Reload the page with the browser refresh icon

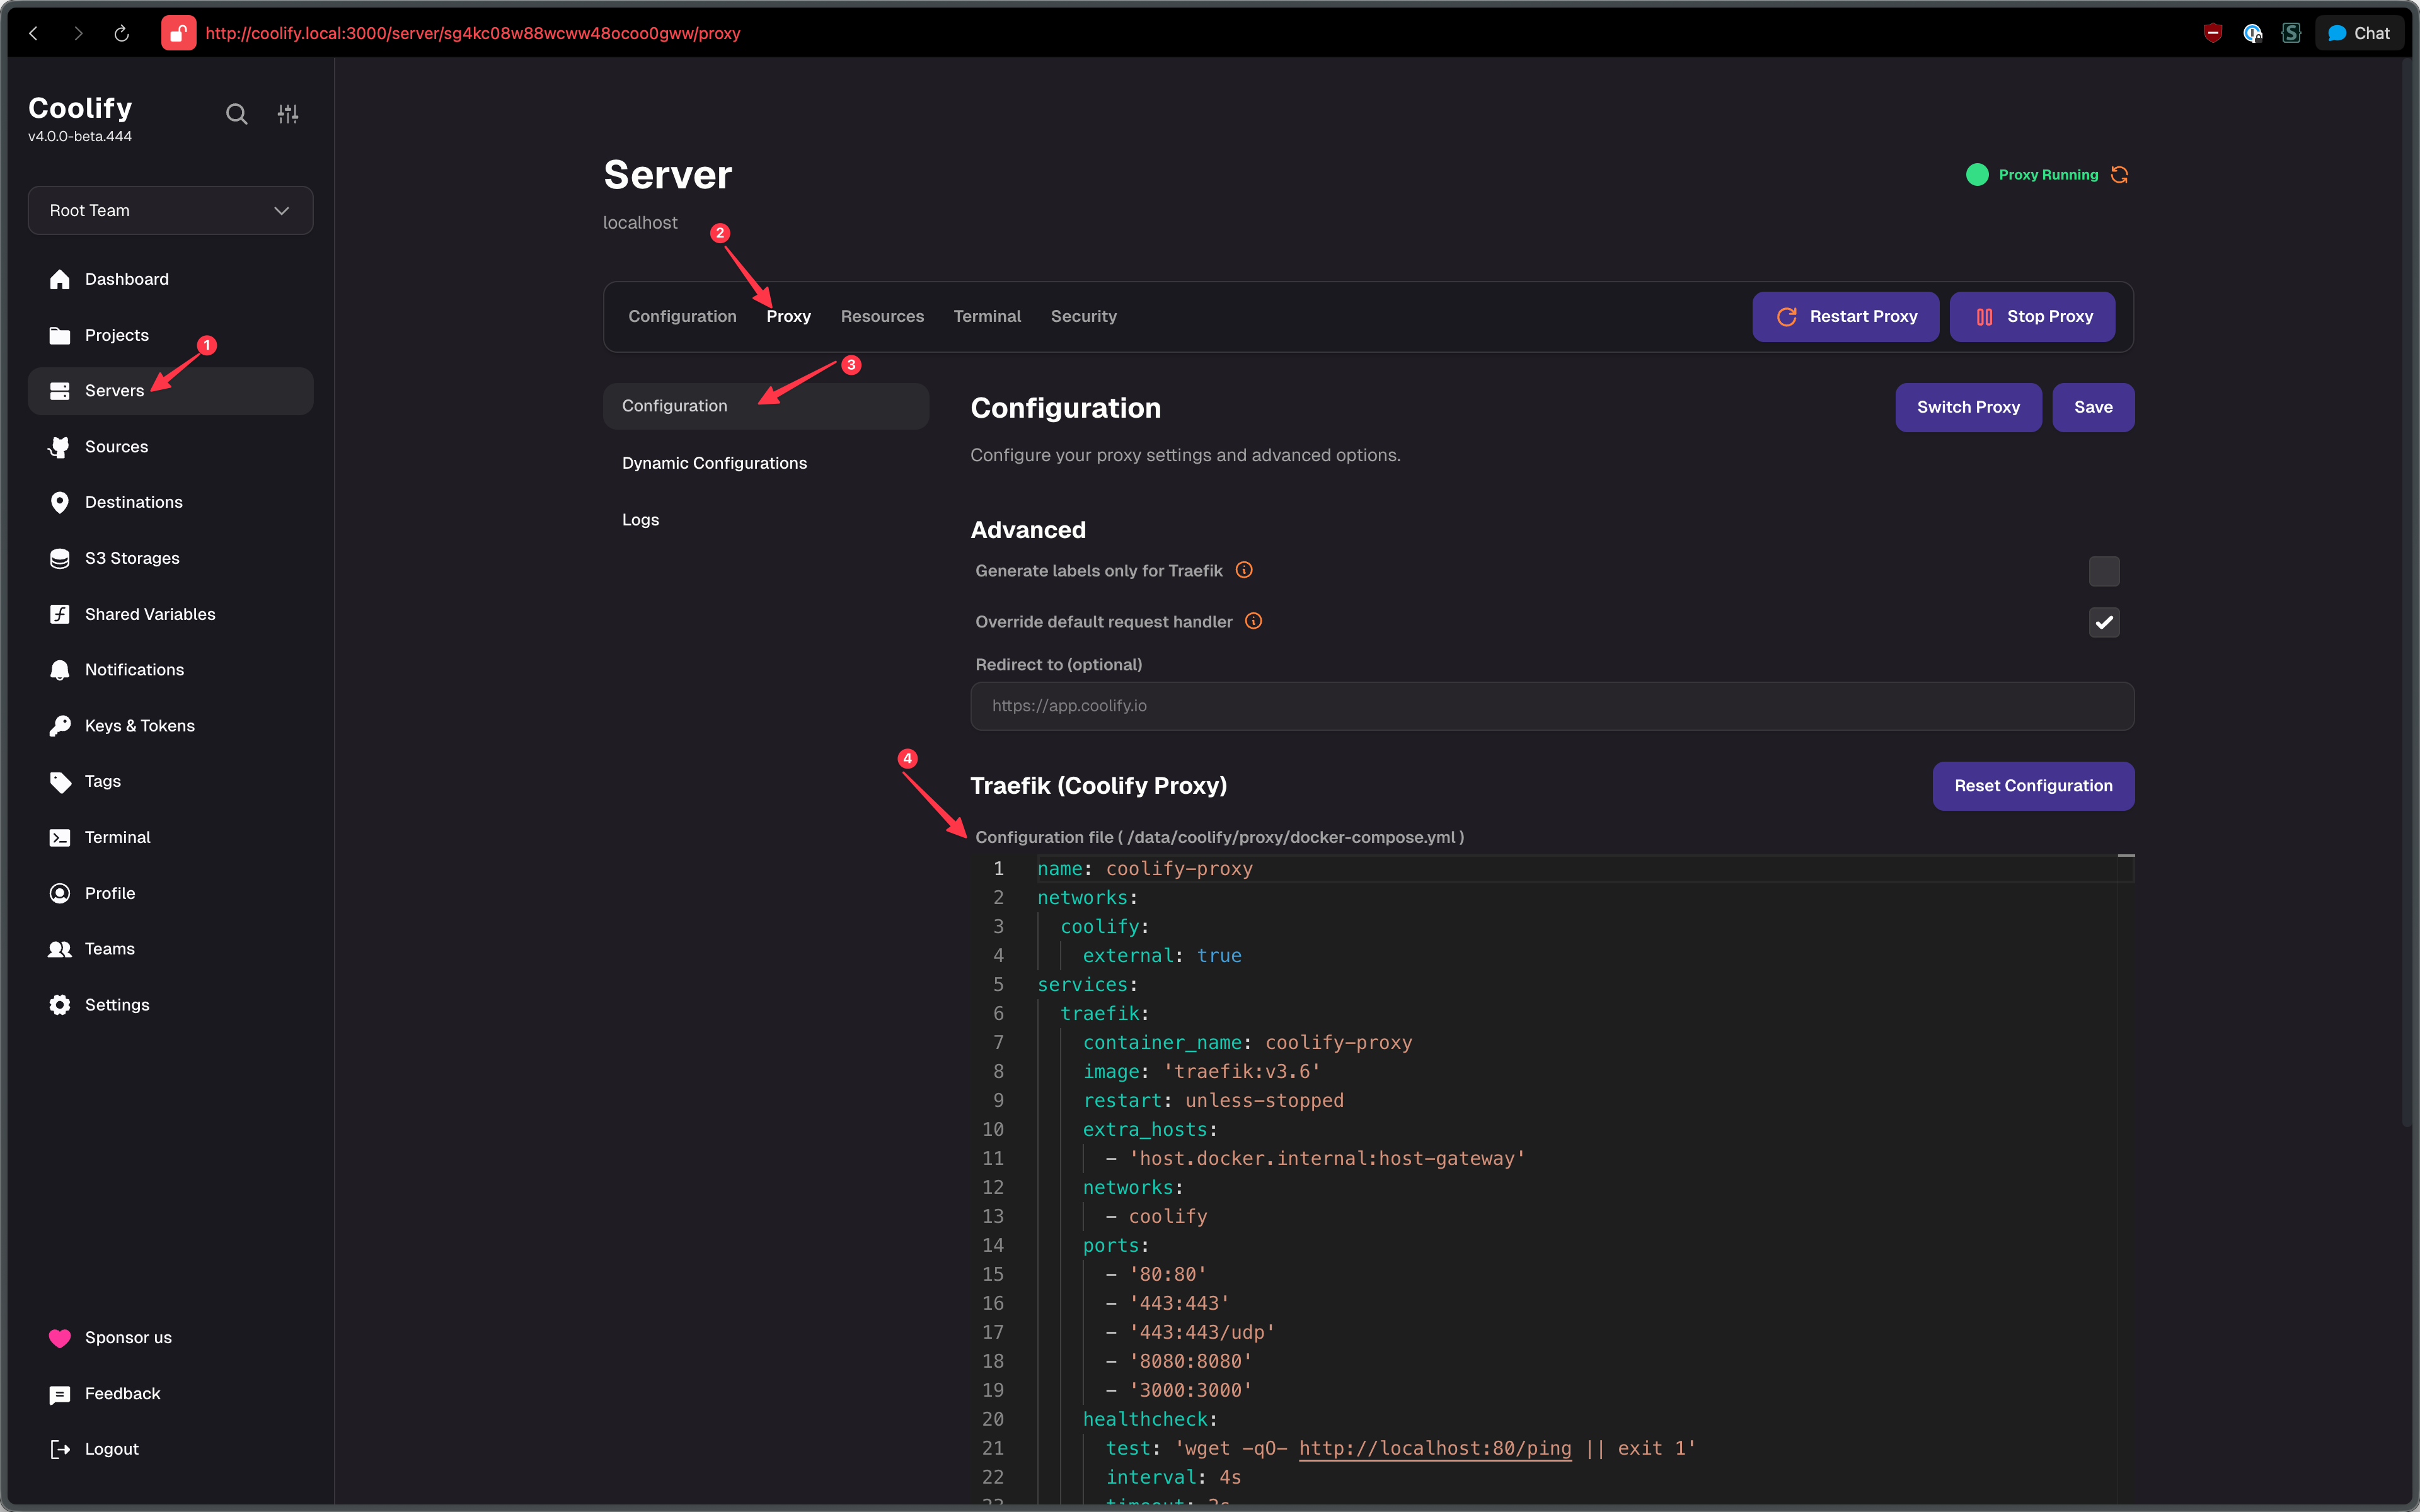pos(121,33)
